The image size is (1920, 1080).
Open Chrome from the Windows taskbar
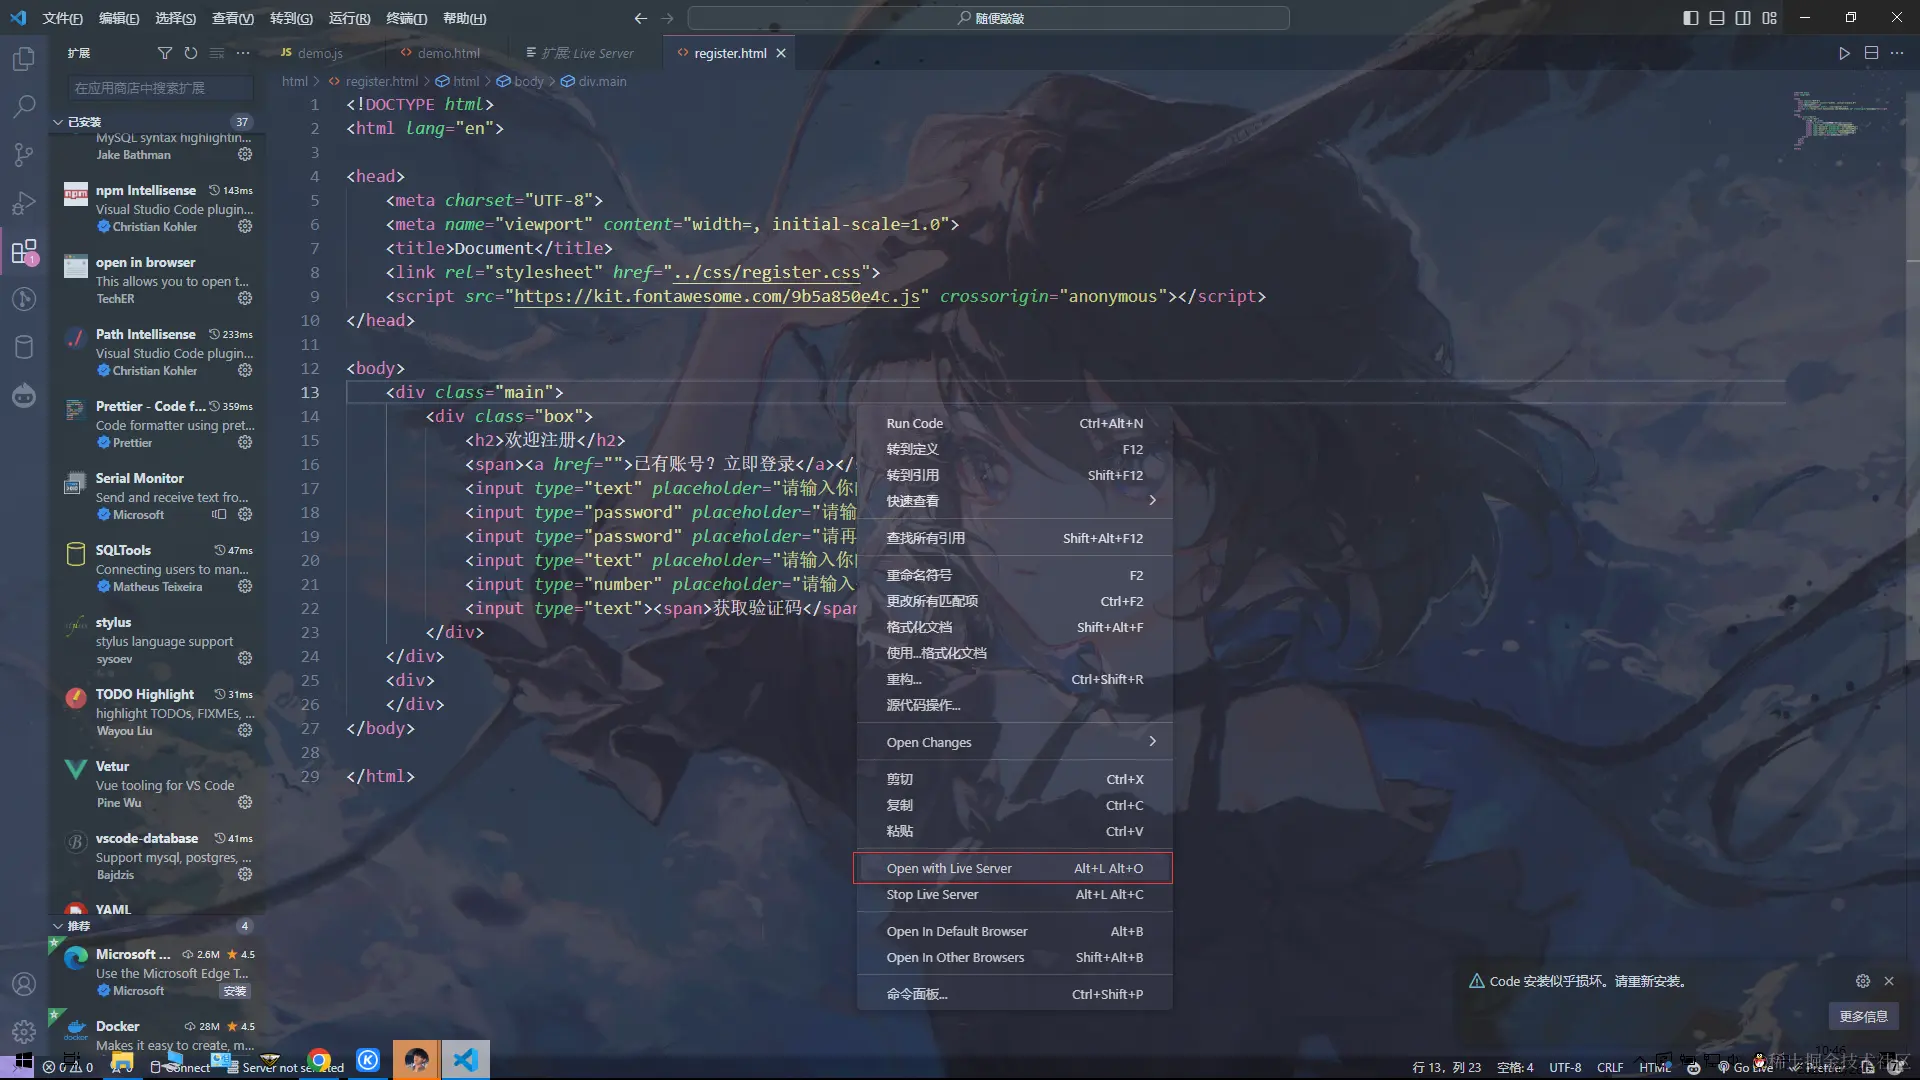click(320, 1060)
